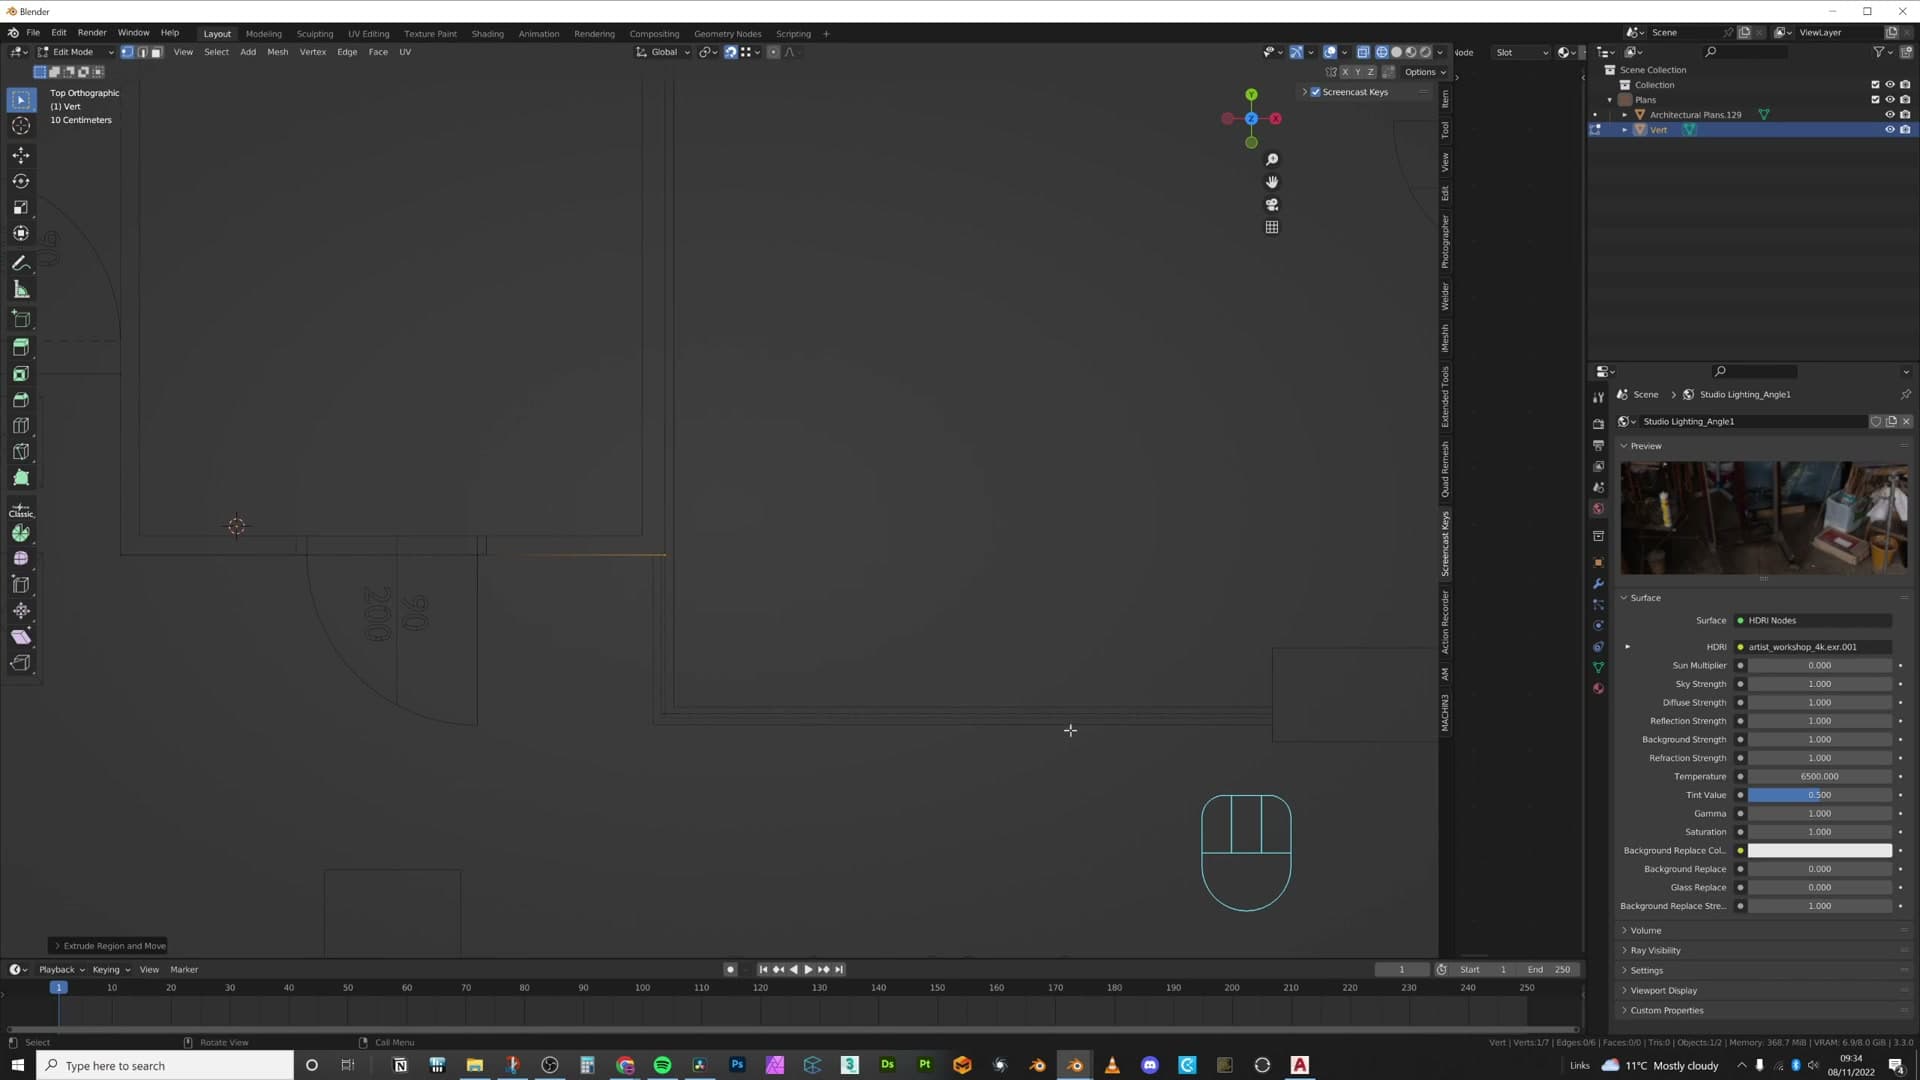Activate the Rotate tool
Image resolution: width=1920 pixels, height=1080 pixels.
21,181
